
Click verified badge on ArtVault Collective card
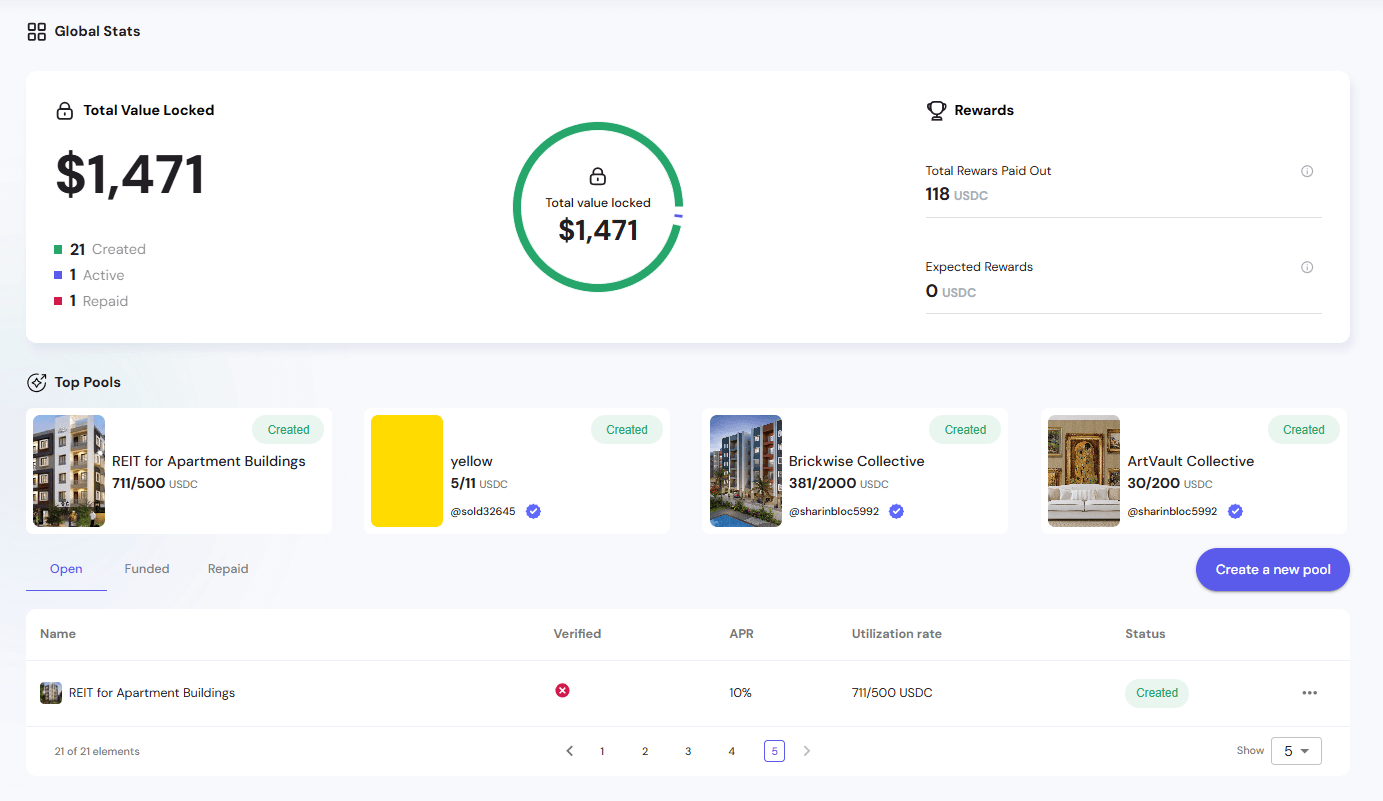tap(1235, 511)
